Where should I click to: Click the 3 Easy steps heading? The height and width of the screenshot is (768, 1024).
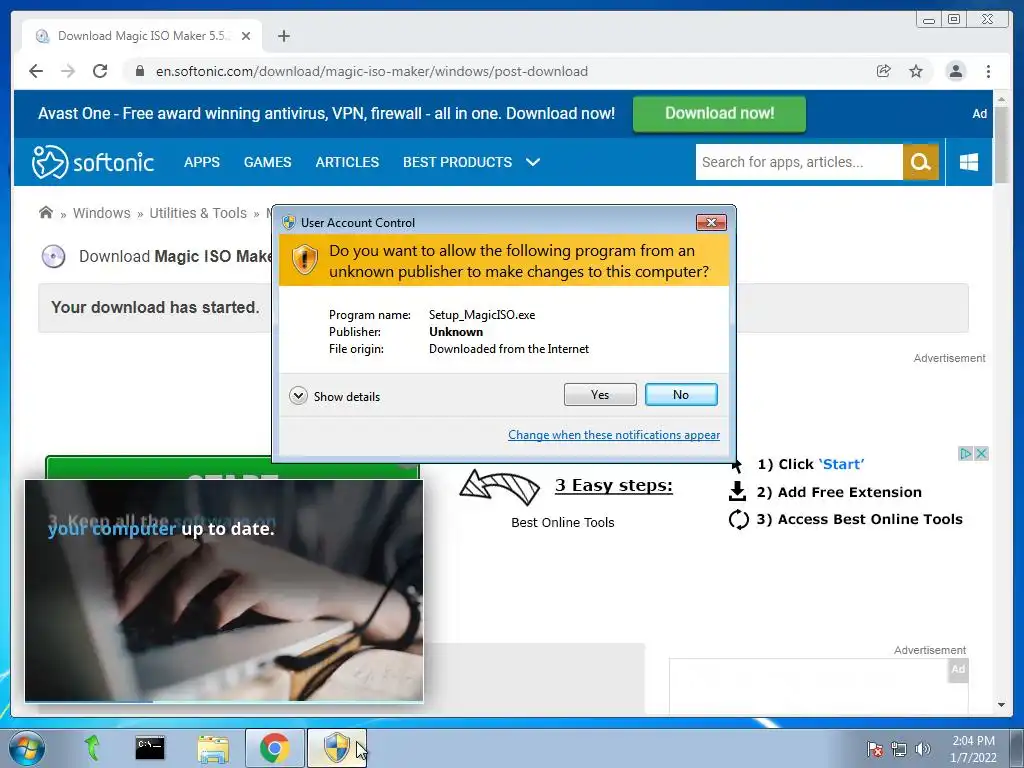pos(614,485)
